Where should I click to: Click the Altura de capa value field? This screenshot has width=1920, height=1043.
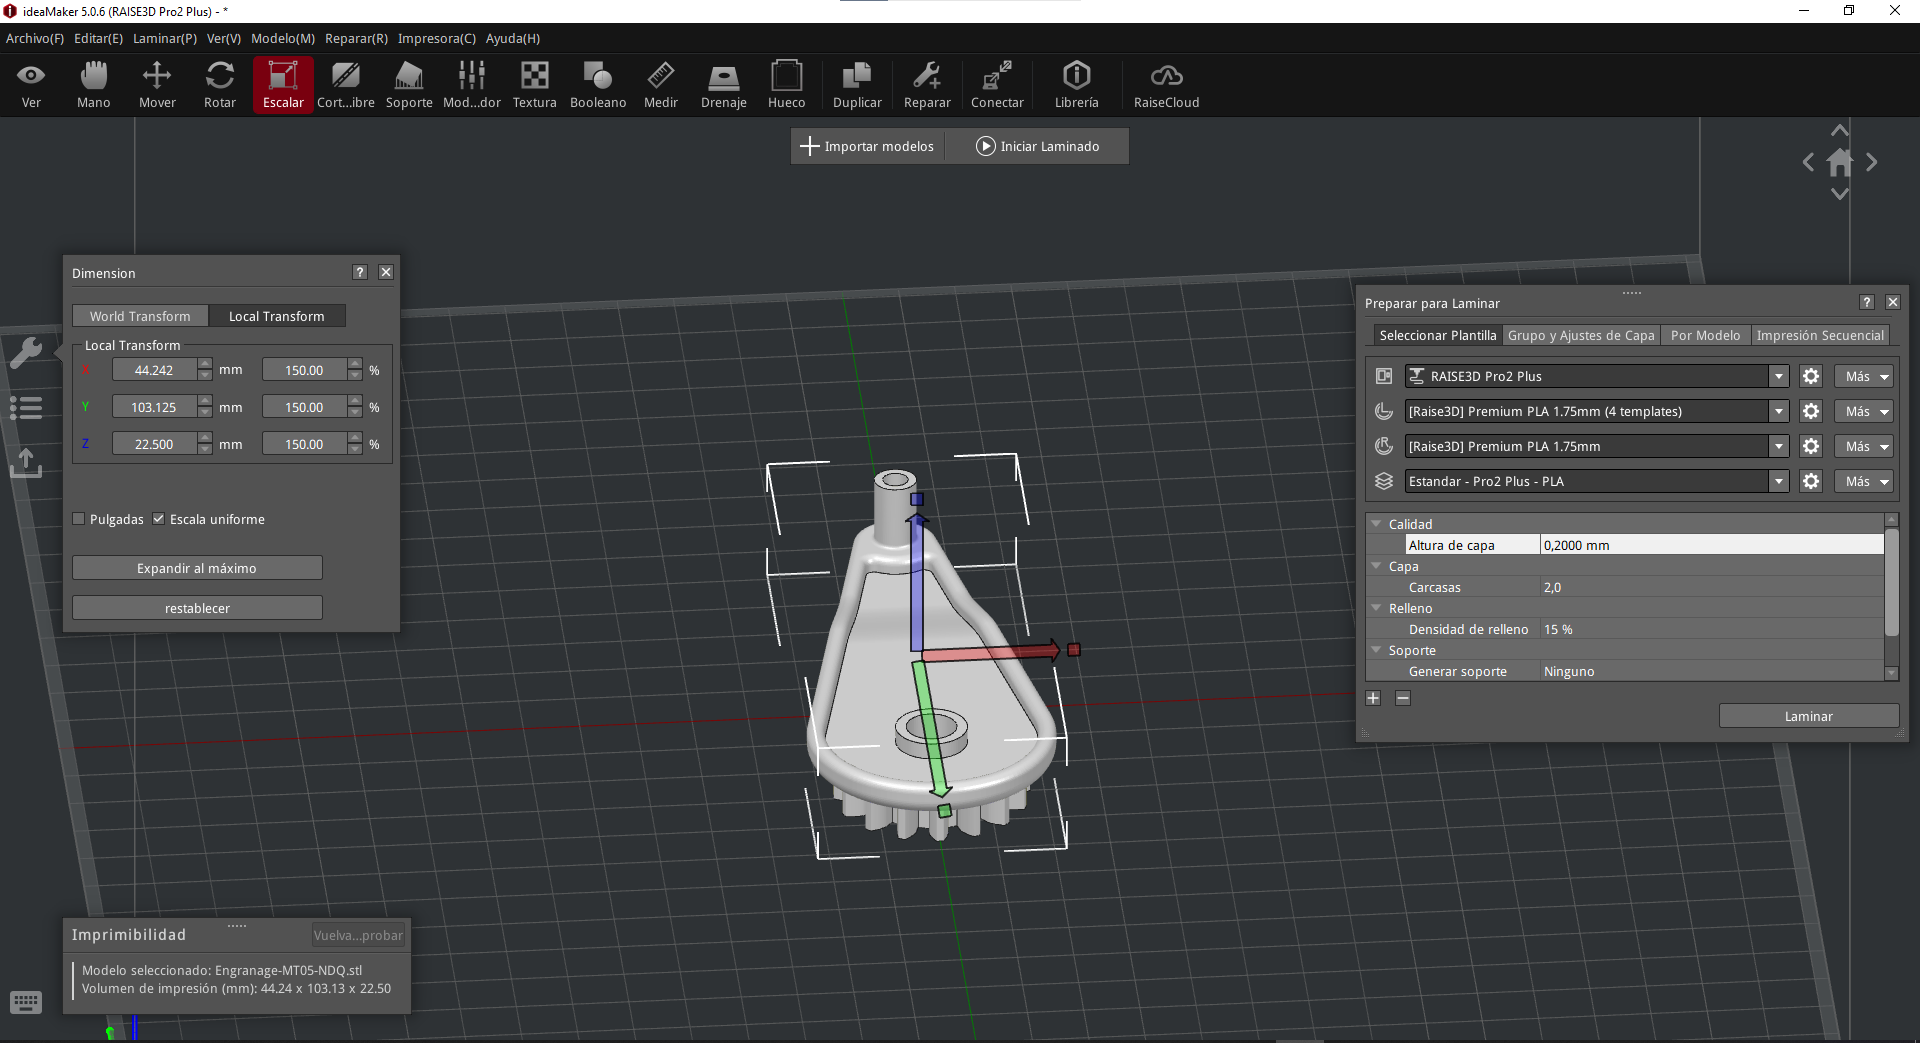(x=1711, y=545)
